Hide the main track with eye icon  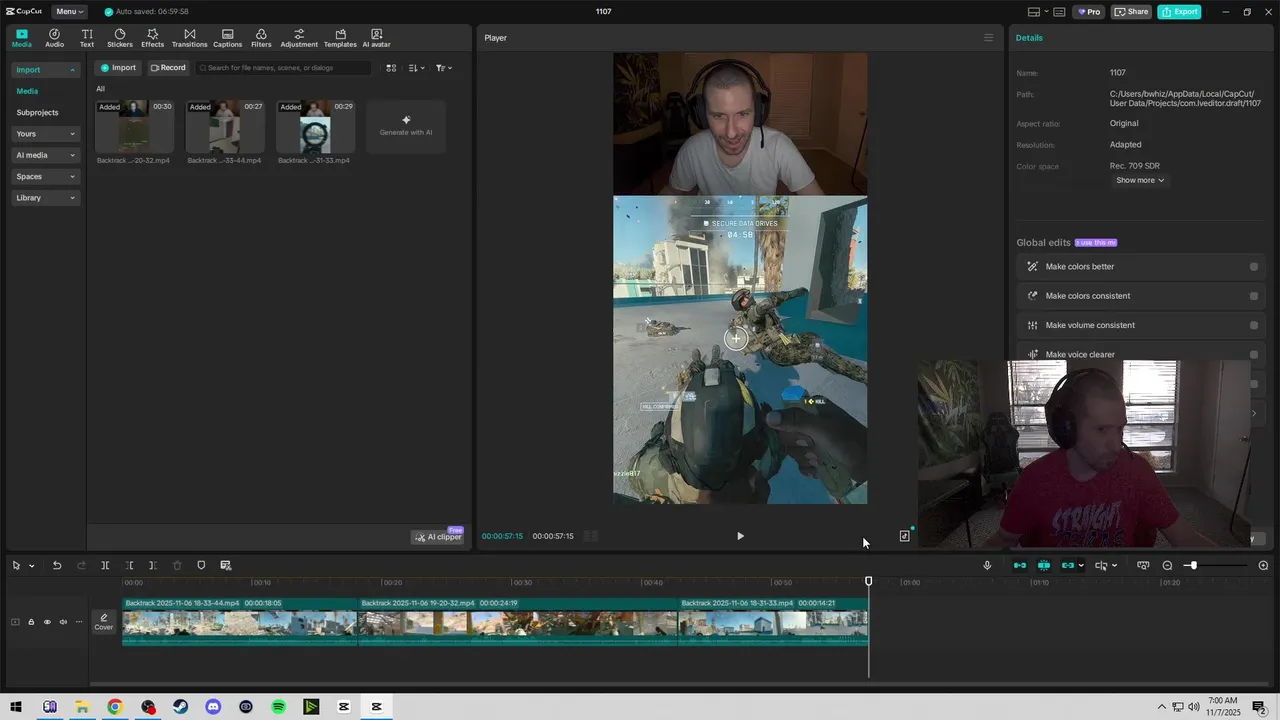click(x=47, y=622)
